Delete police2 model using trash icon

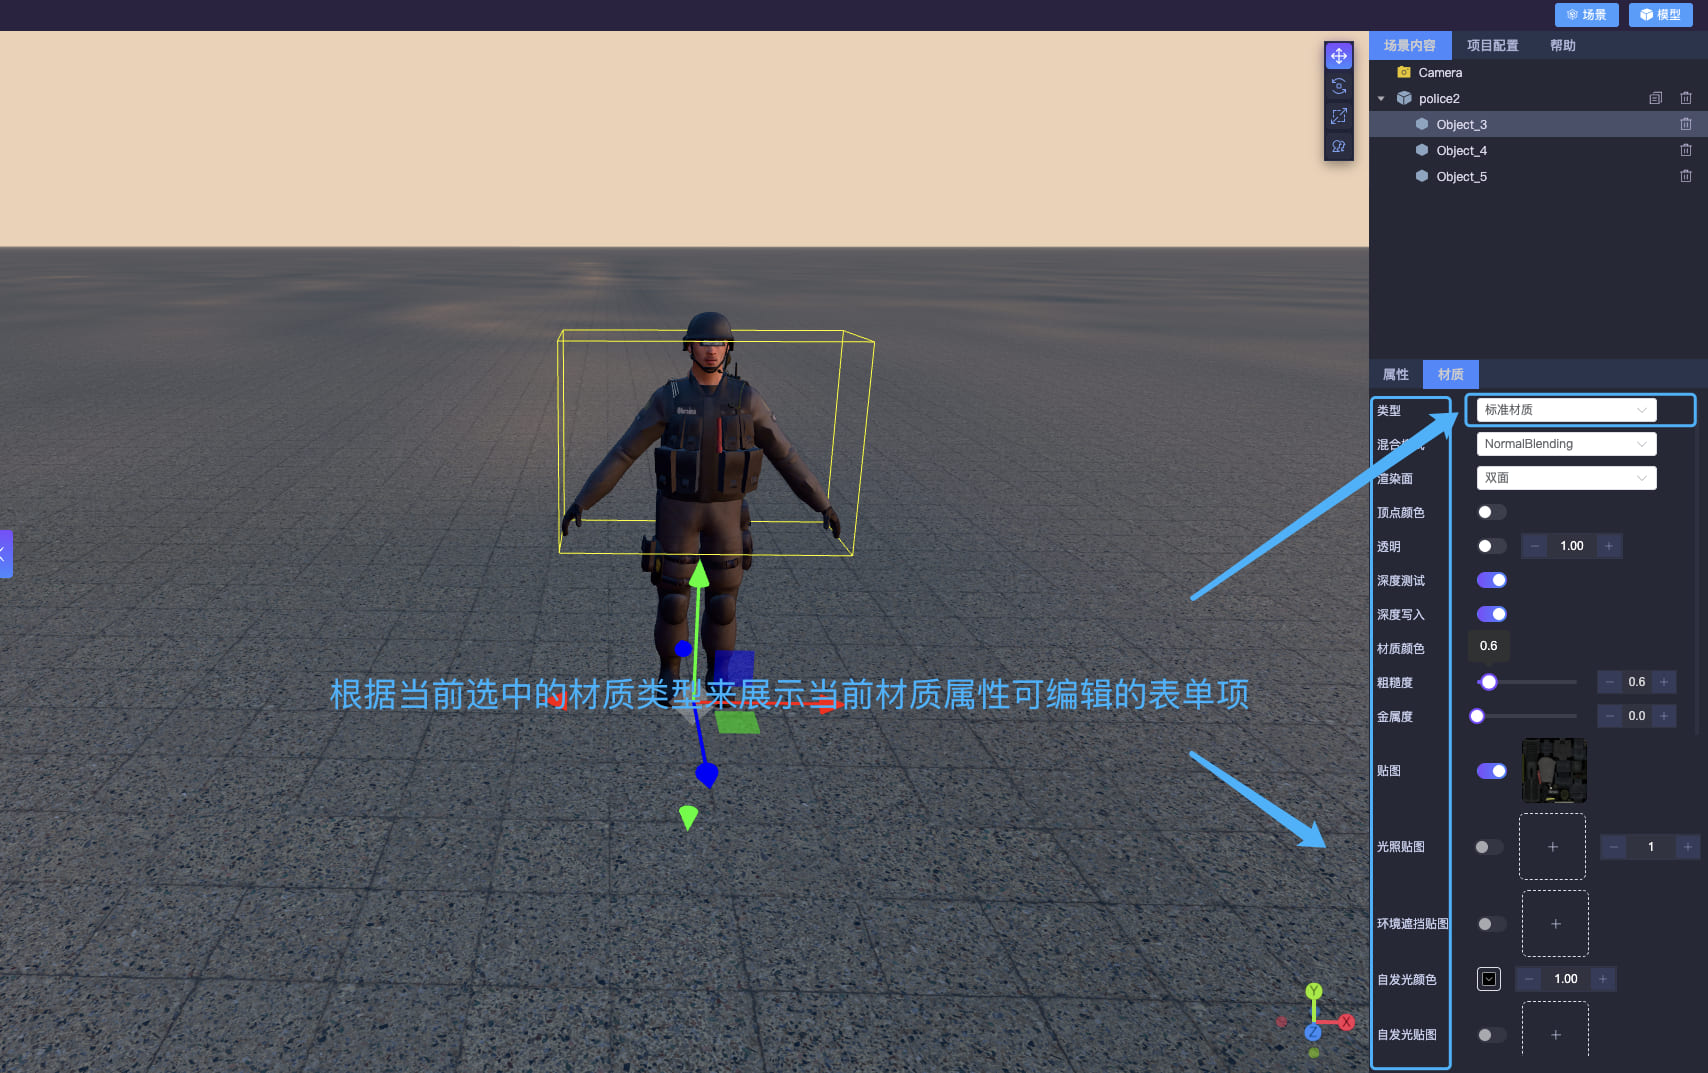1685,98
